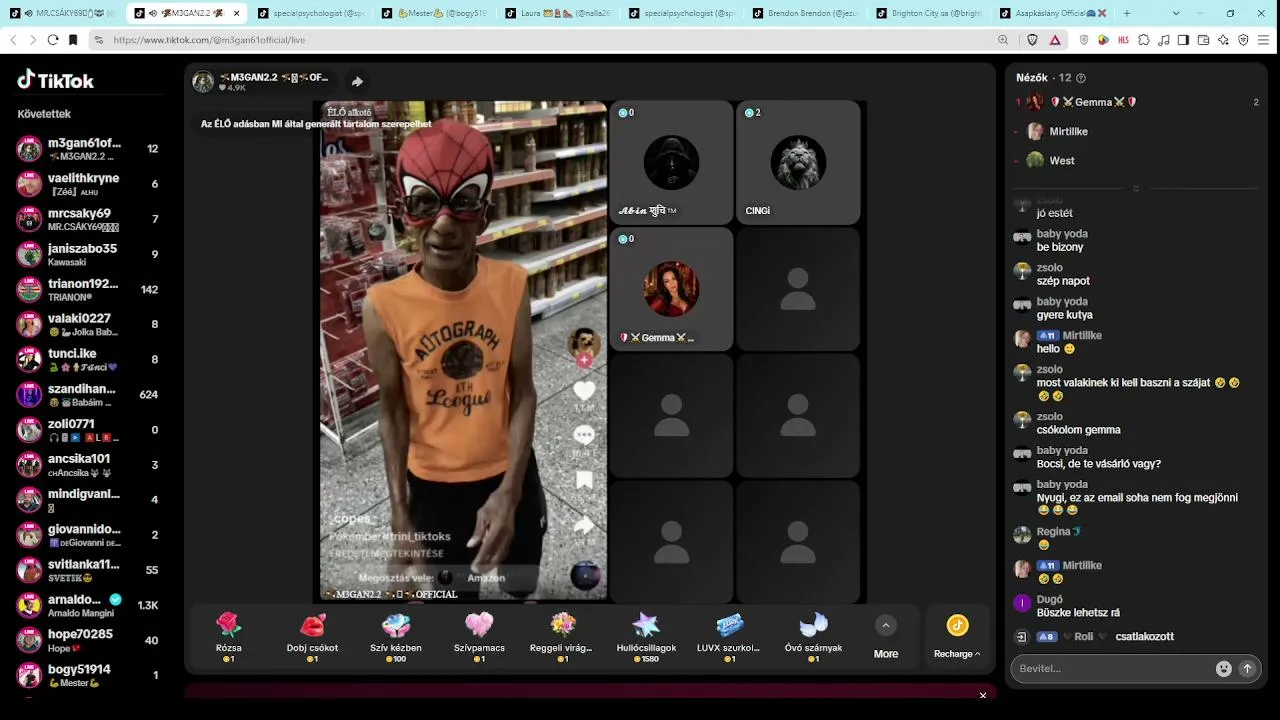Select the Gemma guest tile
The image size is (1280, 720).
point(671,289)
